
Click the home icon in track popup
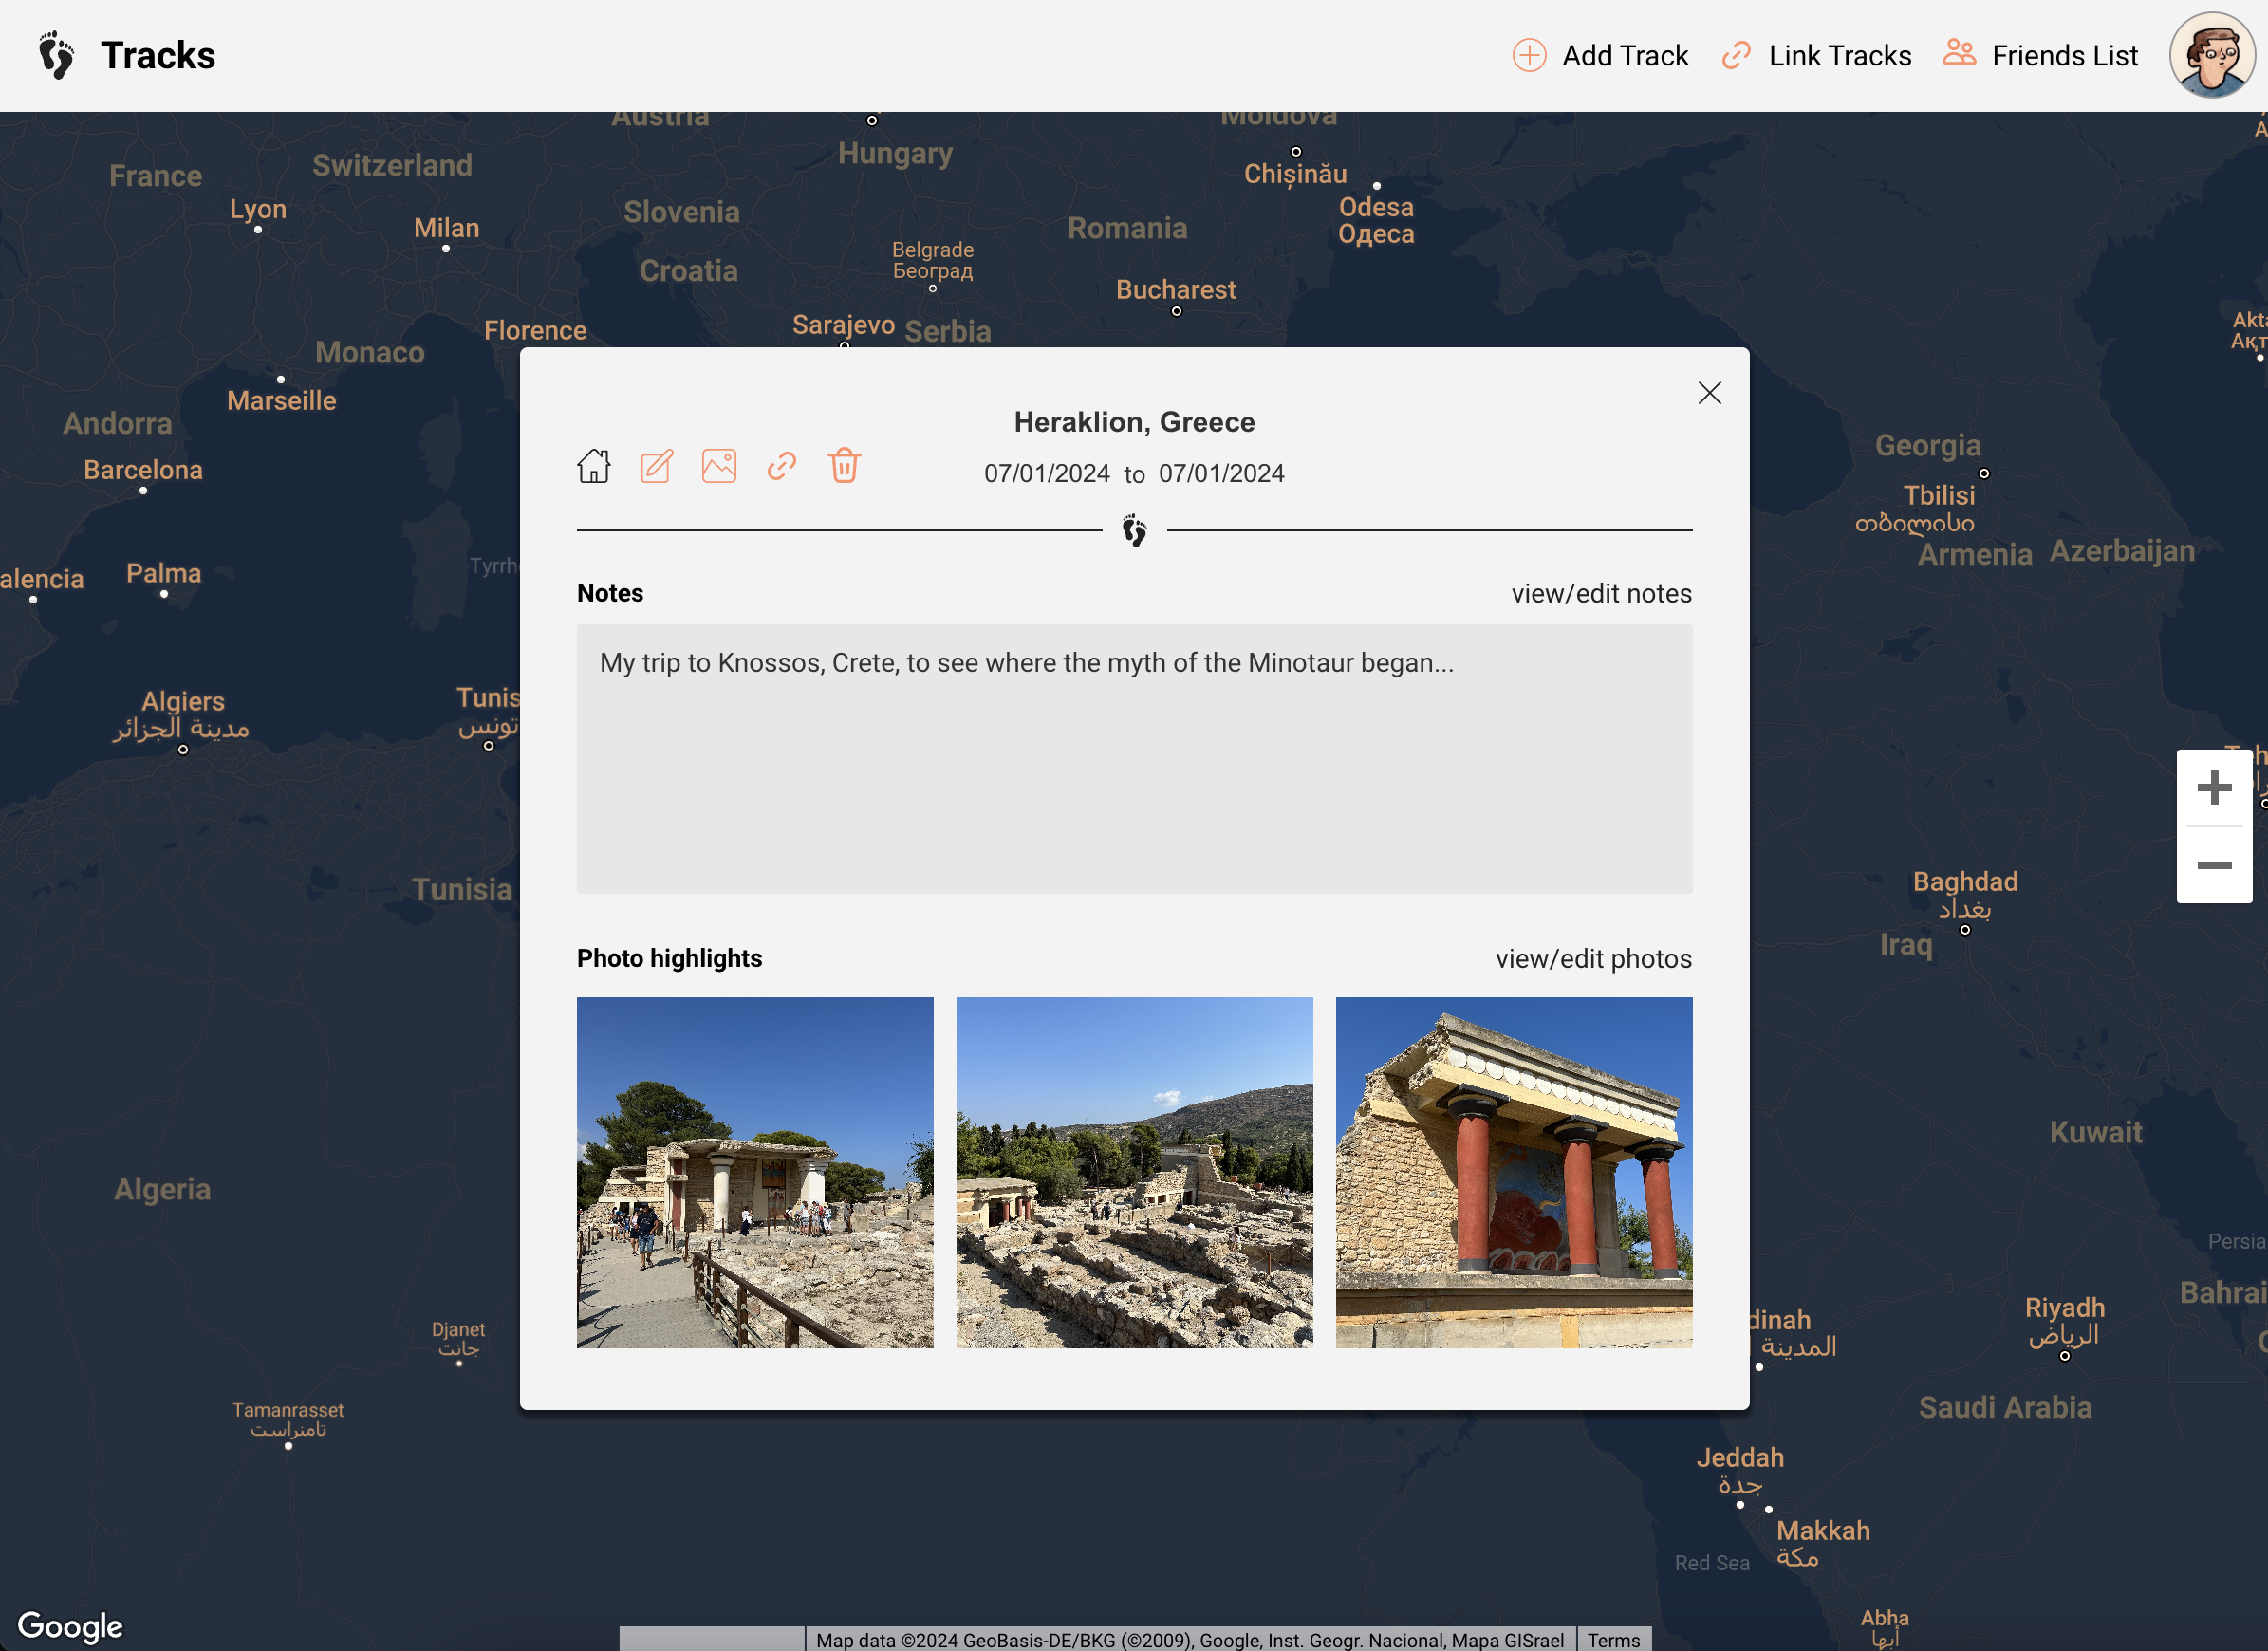click(593, 466)
